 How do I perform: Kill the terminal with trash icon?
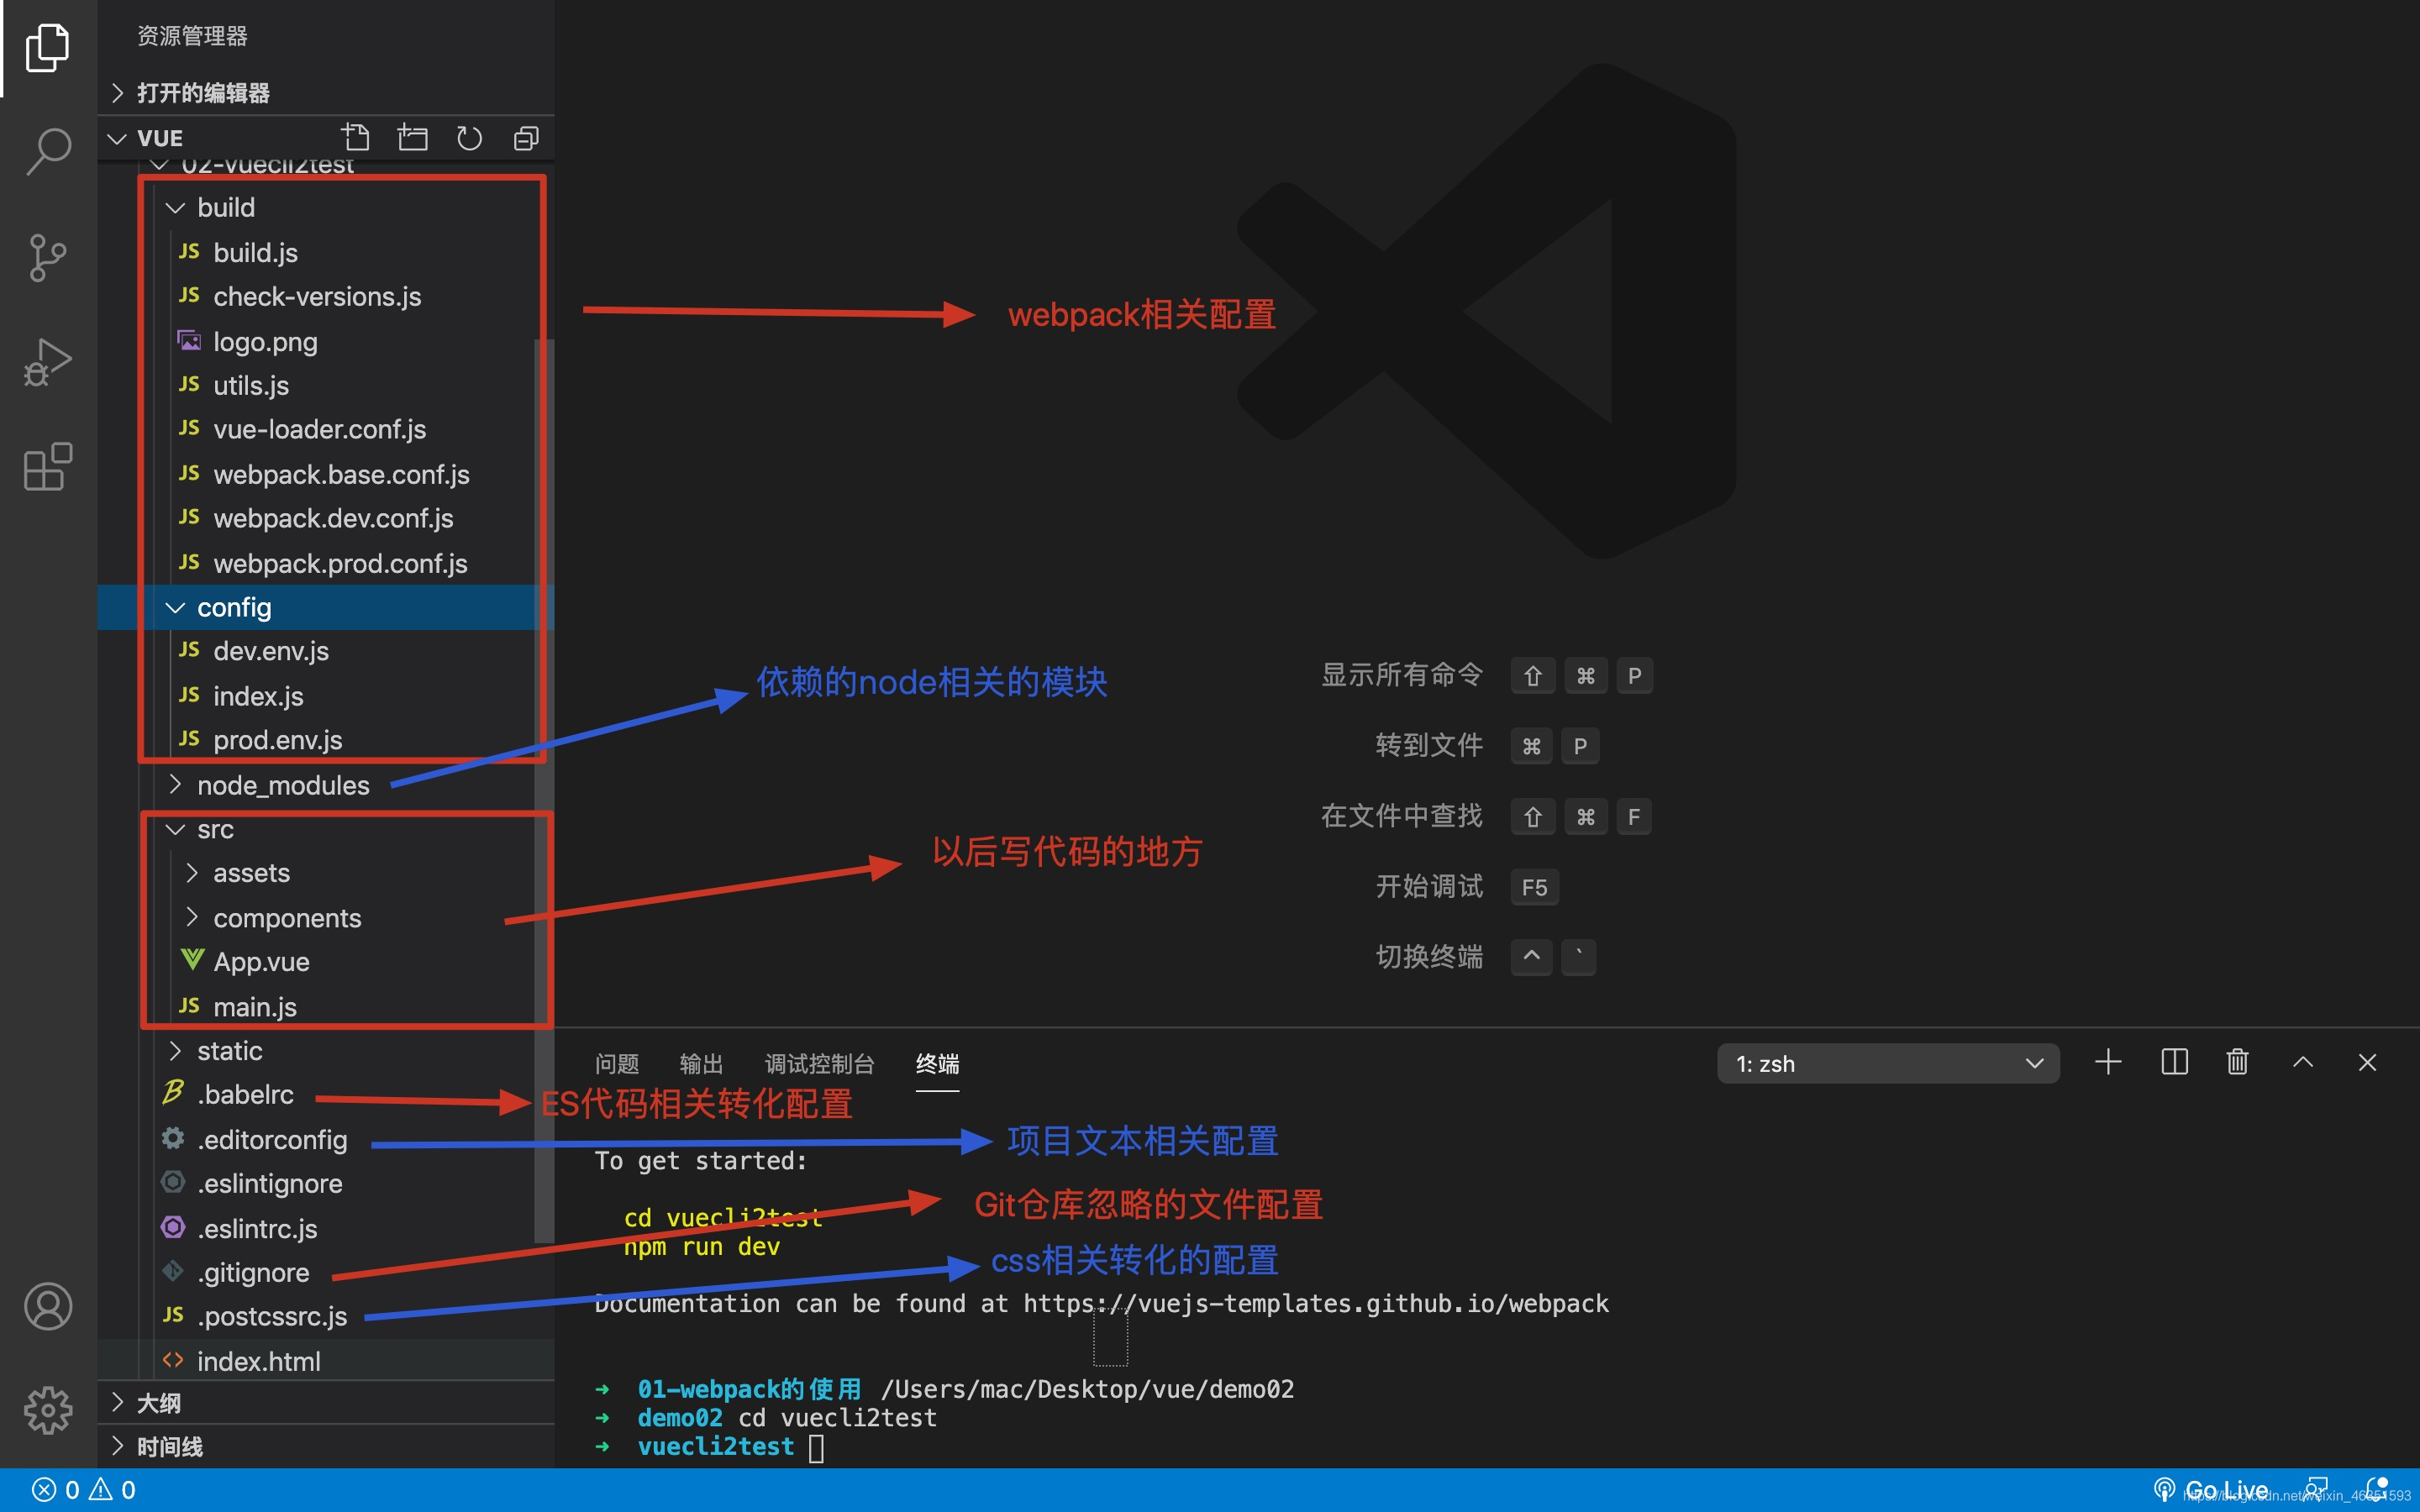tap(2238, 1062)
